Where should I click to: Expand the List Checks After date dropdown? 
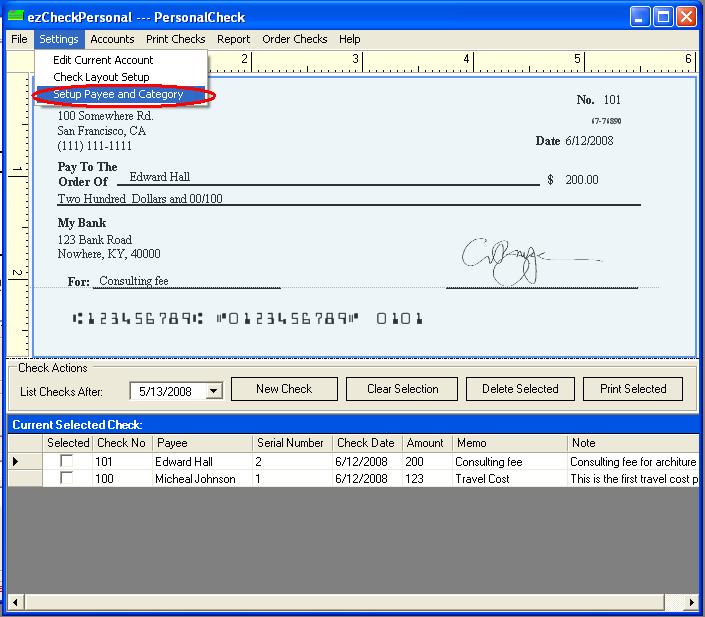coord(214,391)
